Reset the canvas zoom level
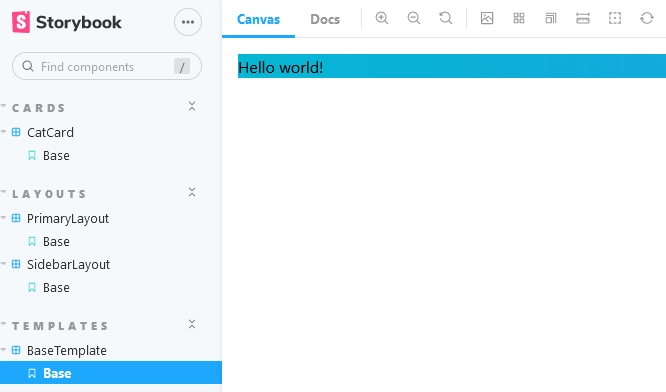The width and height of the screenshot is (666, 392). (446, 18)
